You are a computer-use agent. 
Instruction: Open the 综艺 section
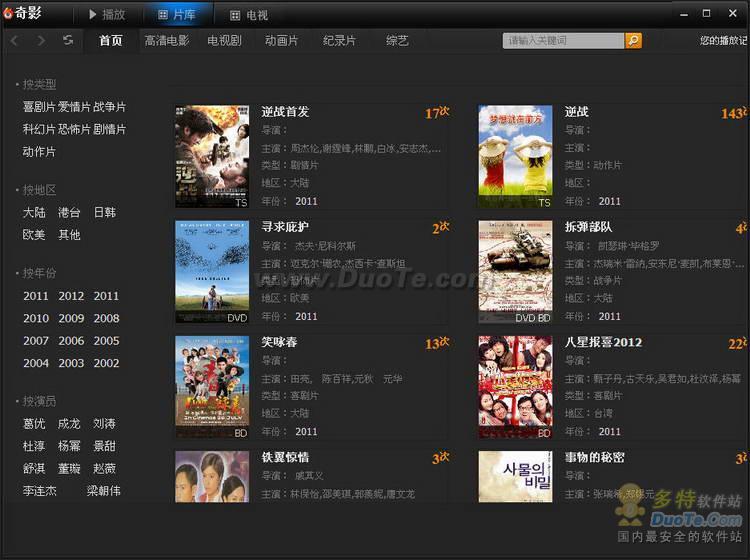397,41
